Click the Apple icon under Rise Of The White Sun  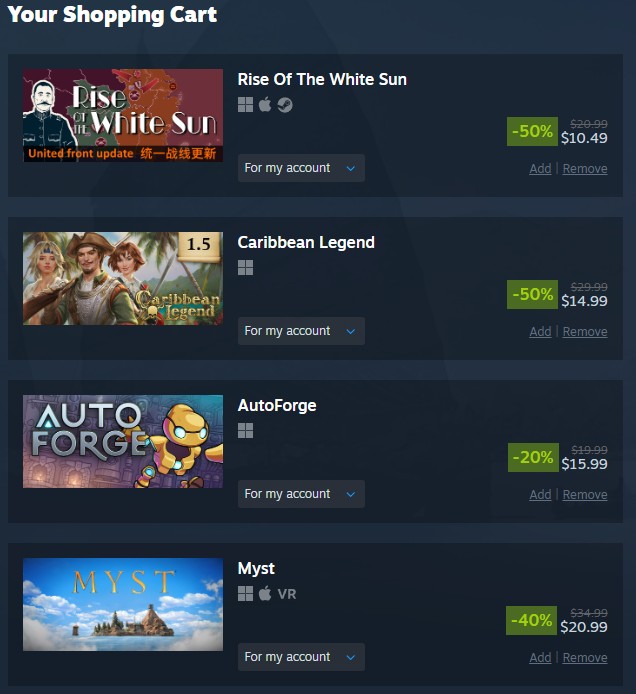coord(265,105)
